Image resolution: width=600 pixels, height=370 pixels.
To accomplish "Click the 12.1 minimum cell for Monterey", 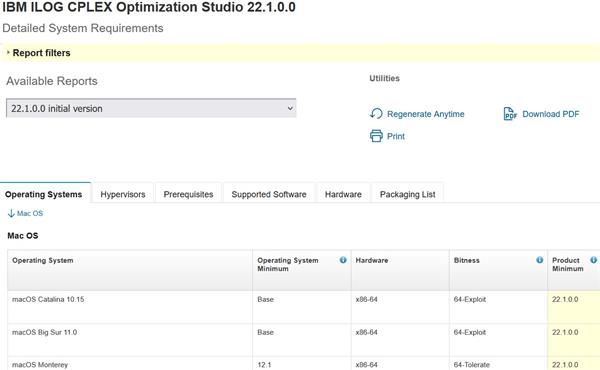I will click(x=302, y=363).
